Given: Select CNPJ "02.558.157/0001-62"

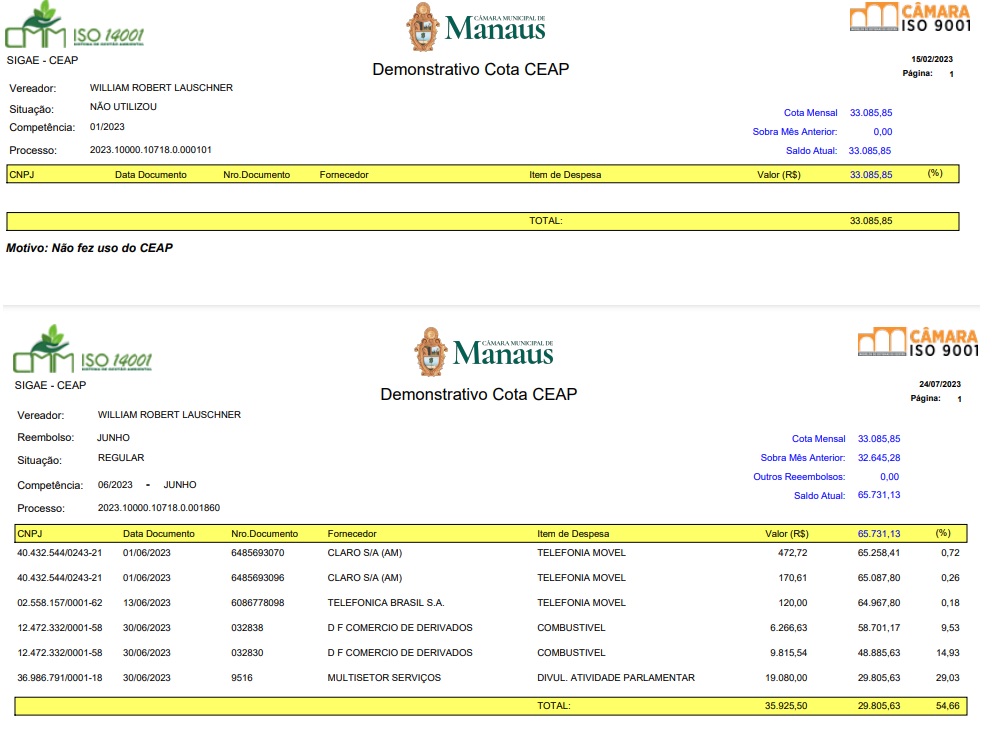Looking at the screenshot, I should click(x=60, y=603).
